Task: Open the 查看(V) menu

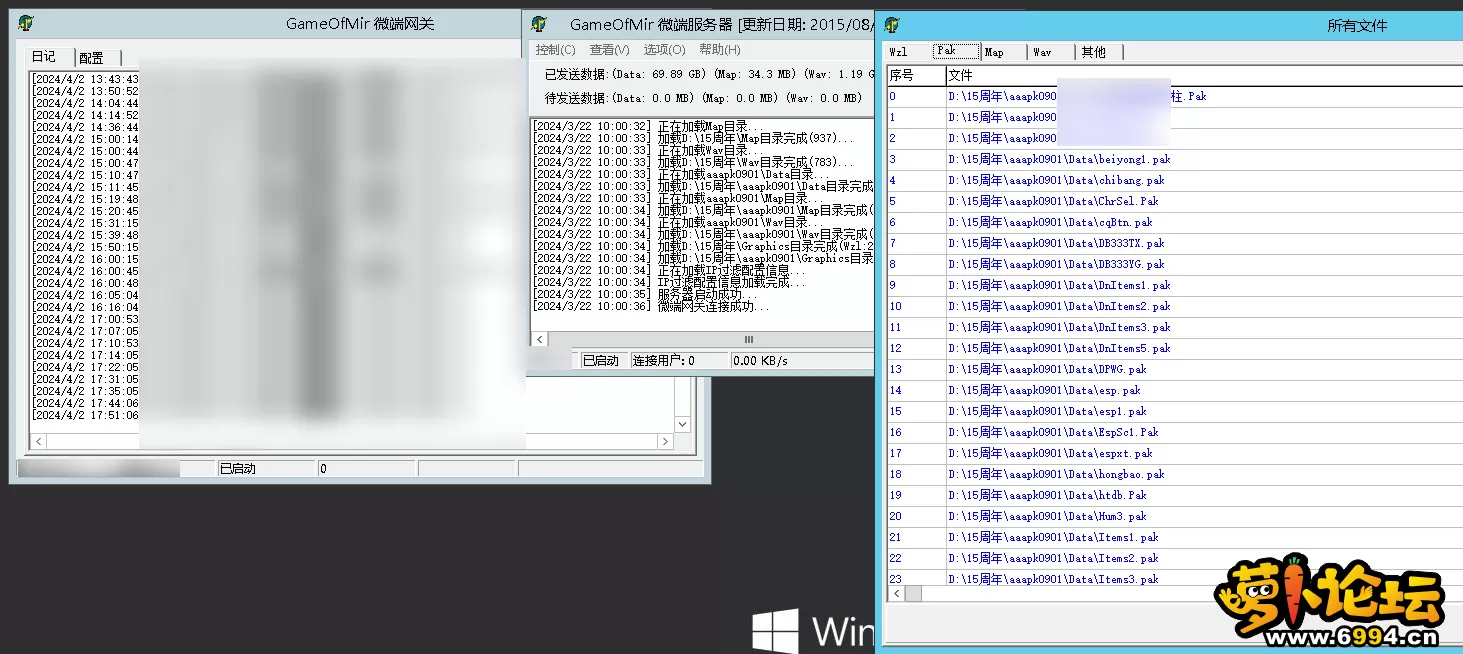Action: [x=609, y=50]
